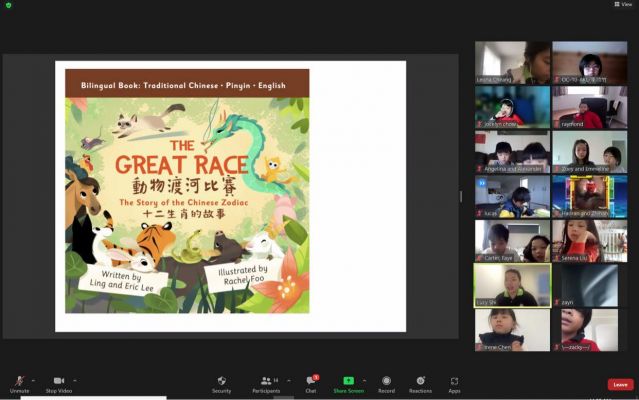Expand the video options arrow beside Stop Video

(x=75, y=381)
